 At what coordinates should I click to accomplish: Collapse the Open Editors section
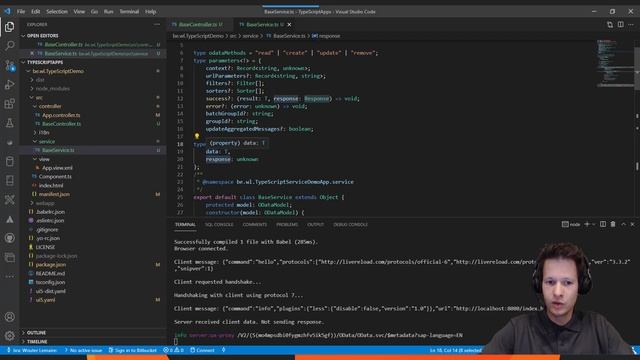point(23,36)
